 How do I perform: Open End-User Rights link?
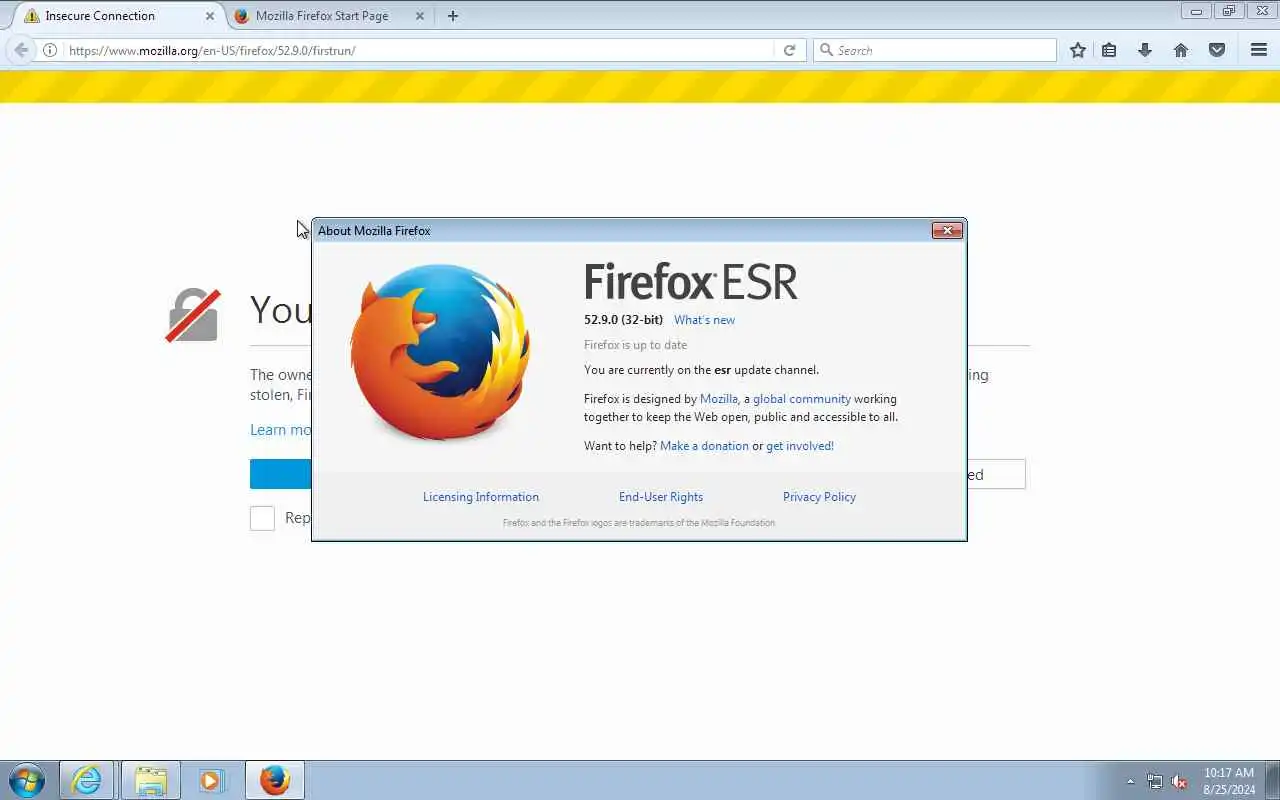click(661, 497)
